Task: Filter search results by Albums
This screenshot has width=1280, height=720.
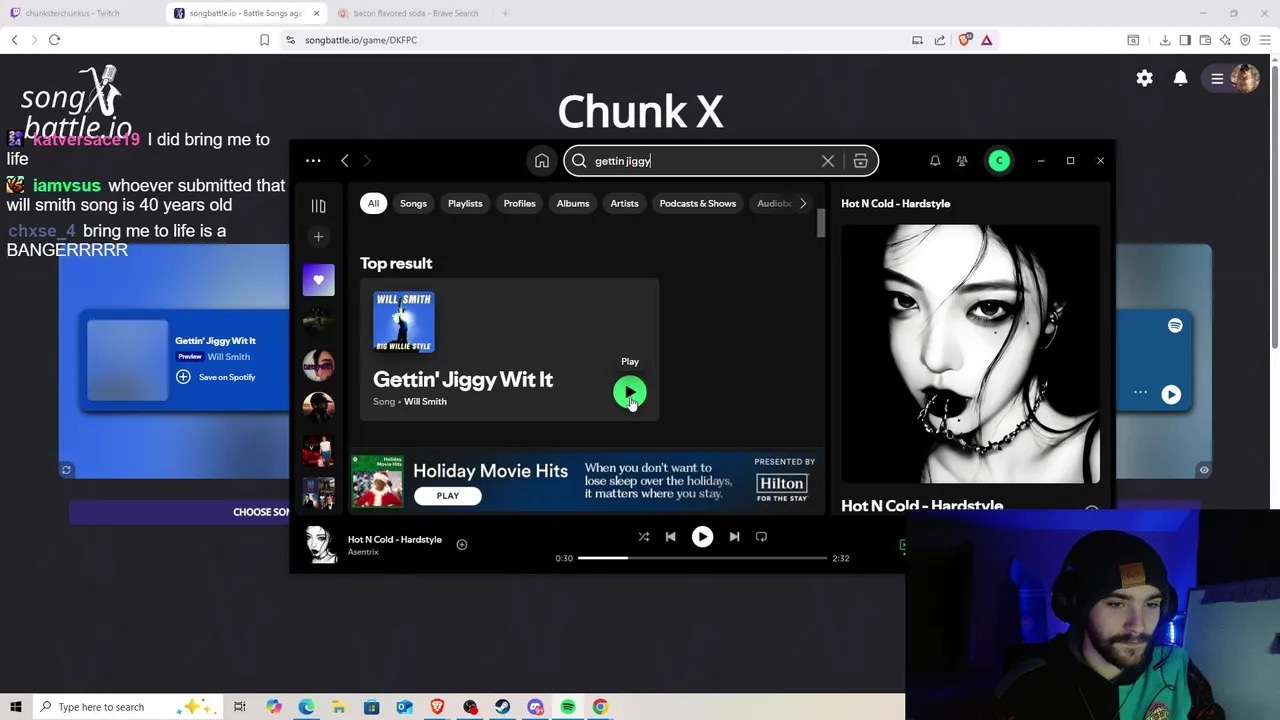Action: click(573, 203)
